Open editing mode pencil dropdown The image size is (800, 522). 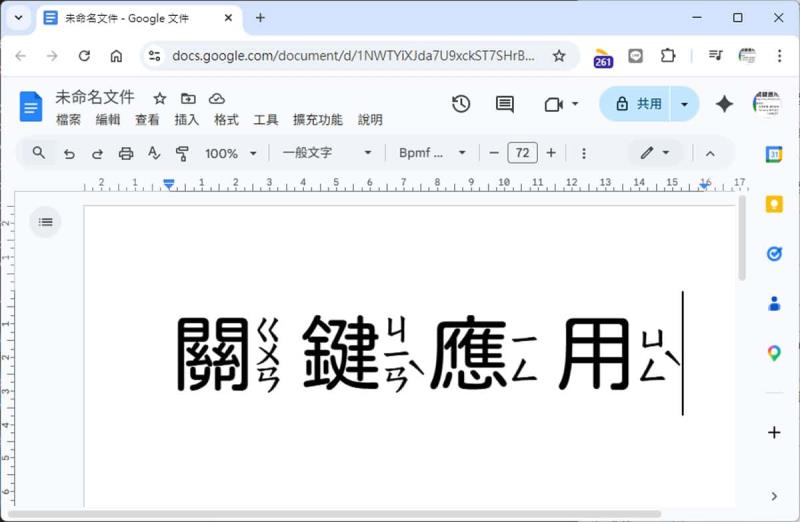click(x=655, y=153)
